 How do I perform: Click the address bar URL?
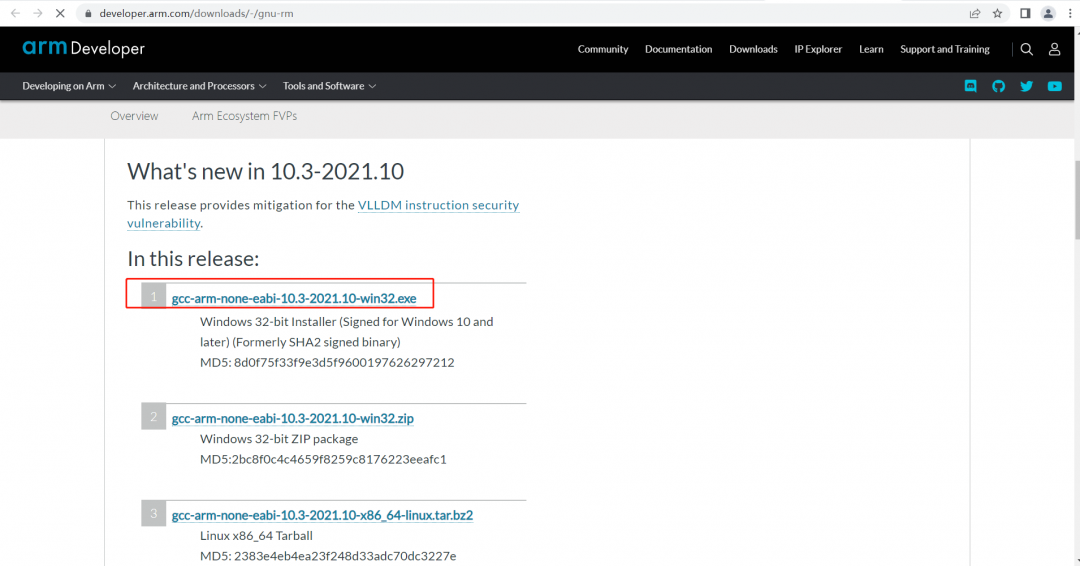click(x=196, y=13)
